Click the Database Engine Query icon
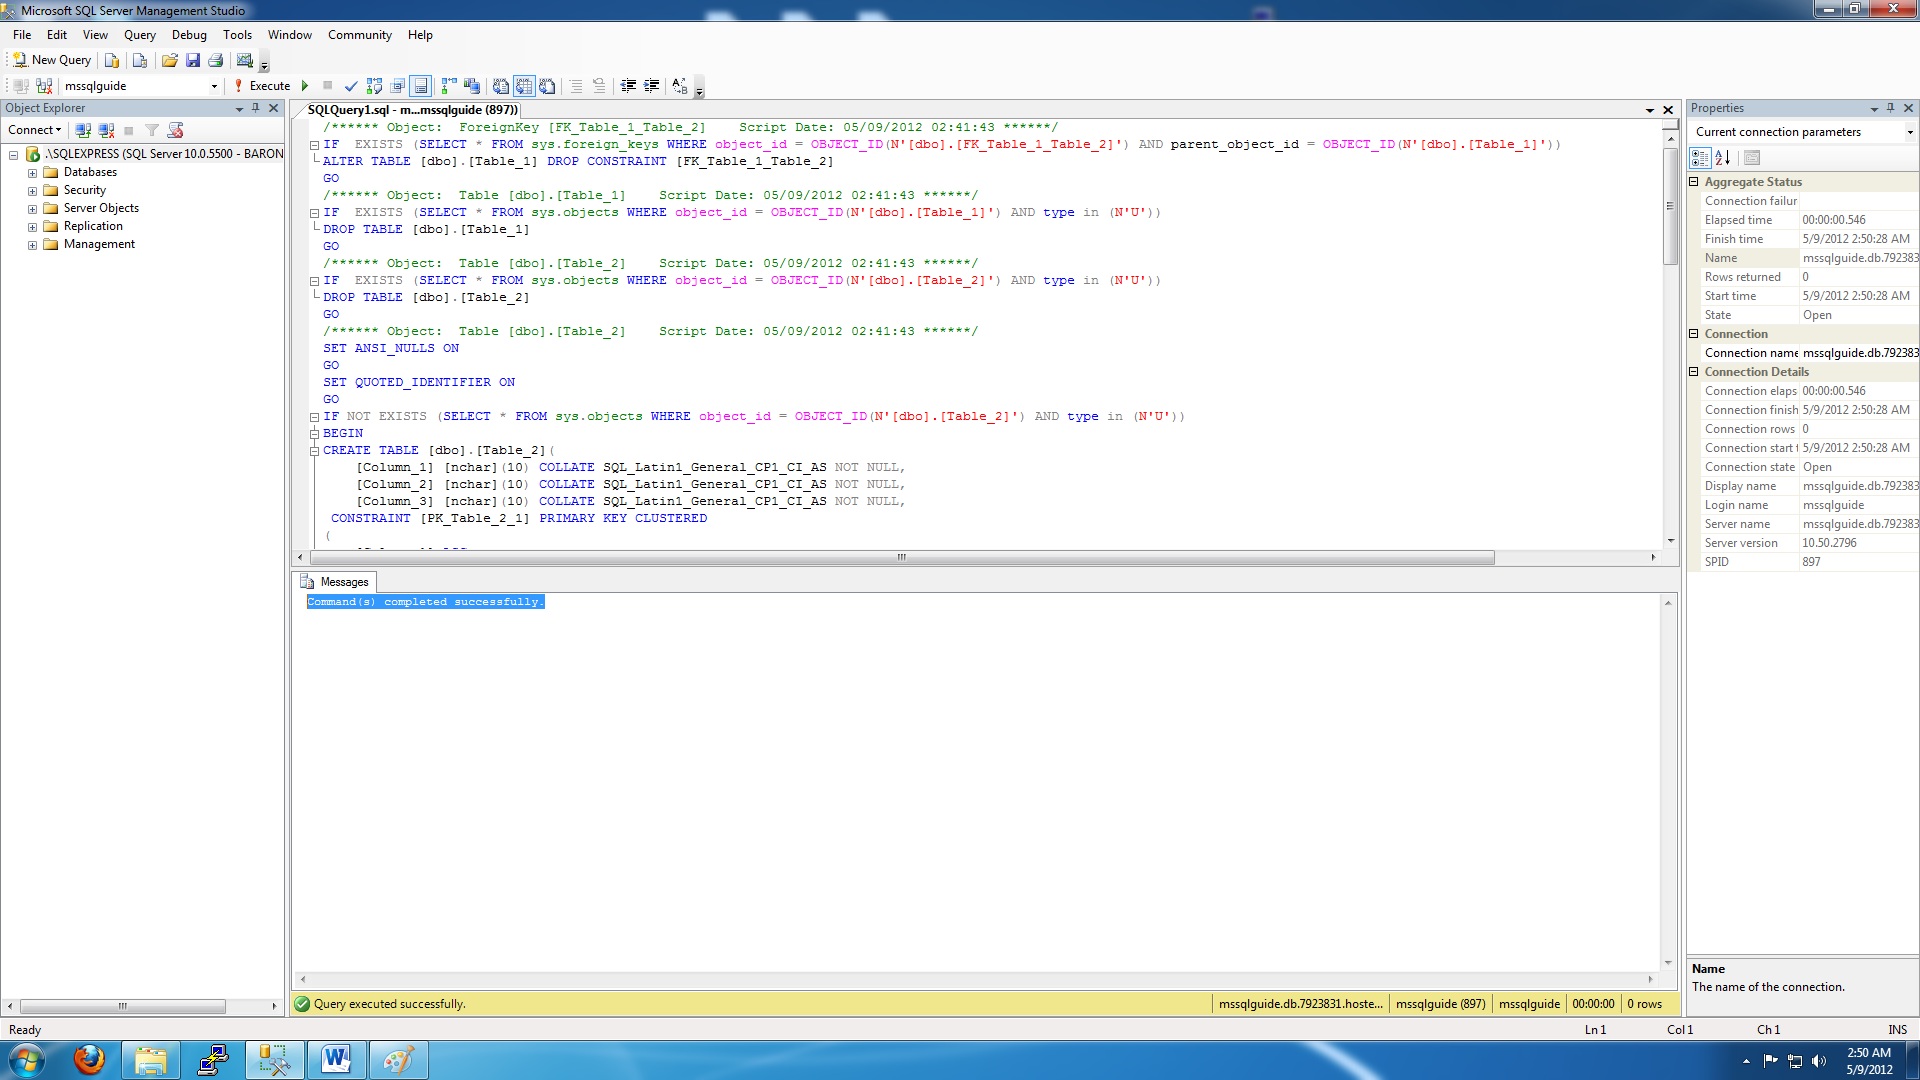1920x1080 pixels. pyautogui.click(x=112, y=60)
